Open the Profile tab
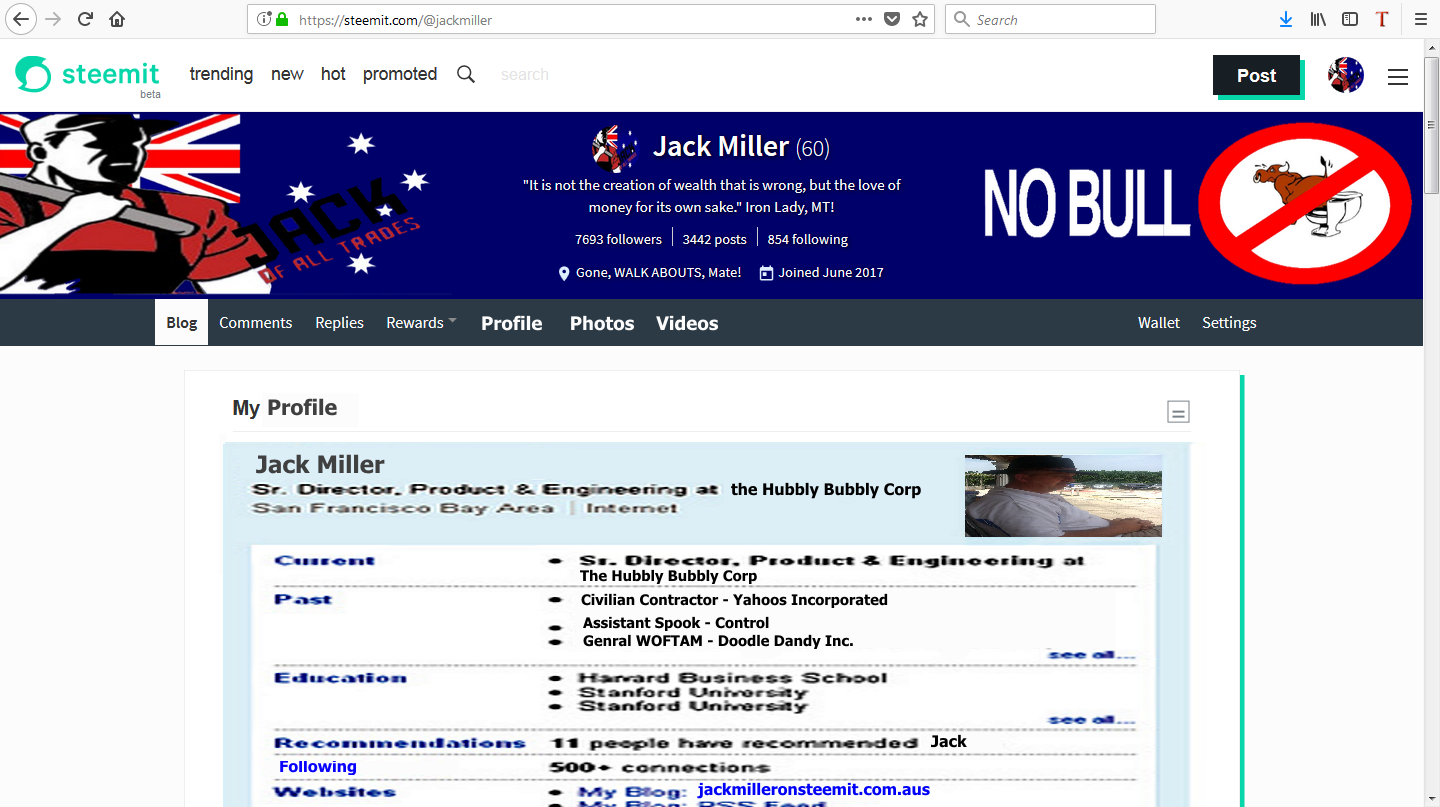Screen dimensions: 1440x807 click(512, 323)
